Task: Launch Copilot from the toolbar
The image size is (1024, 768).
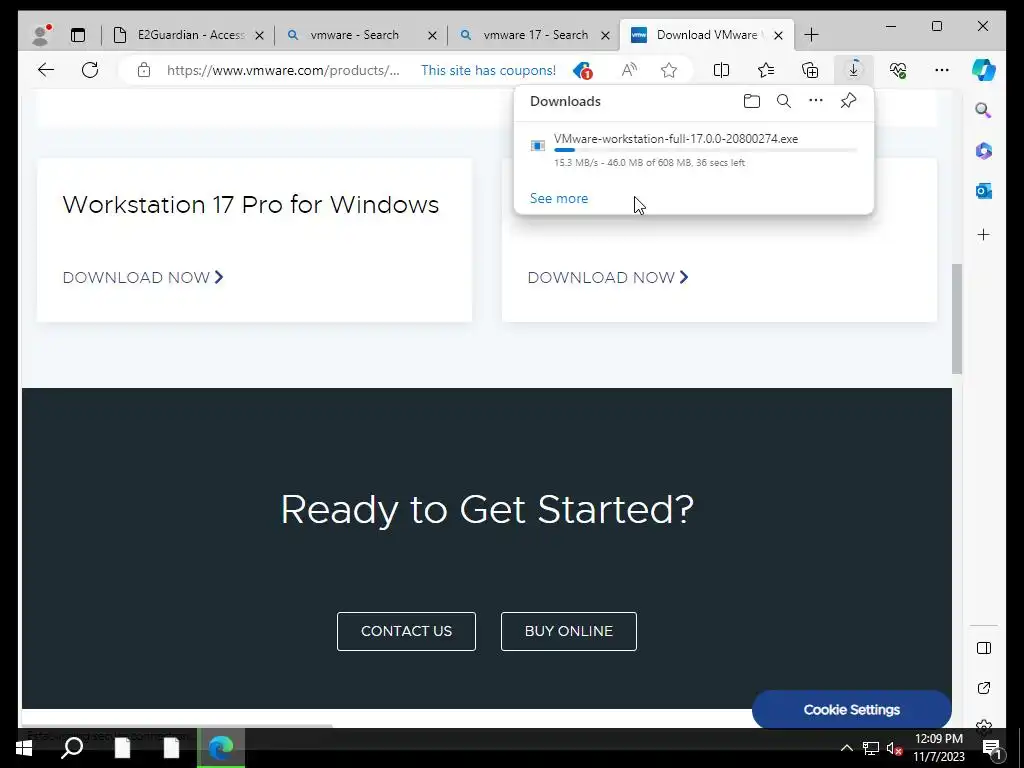Action: [x=984, y=70]
